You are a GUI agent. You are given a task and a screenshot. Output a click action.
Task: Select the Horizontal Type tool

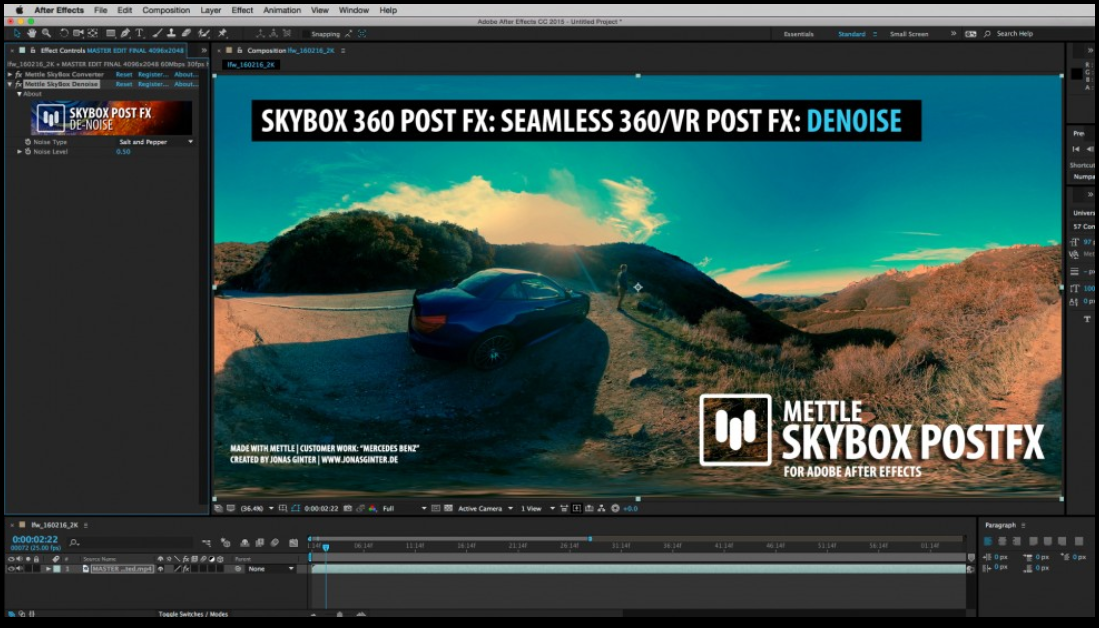139,34
